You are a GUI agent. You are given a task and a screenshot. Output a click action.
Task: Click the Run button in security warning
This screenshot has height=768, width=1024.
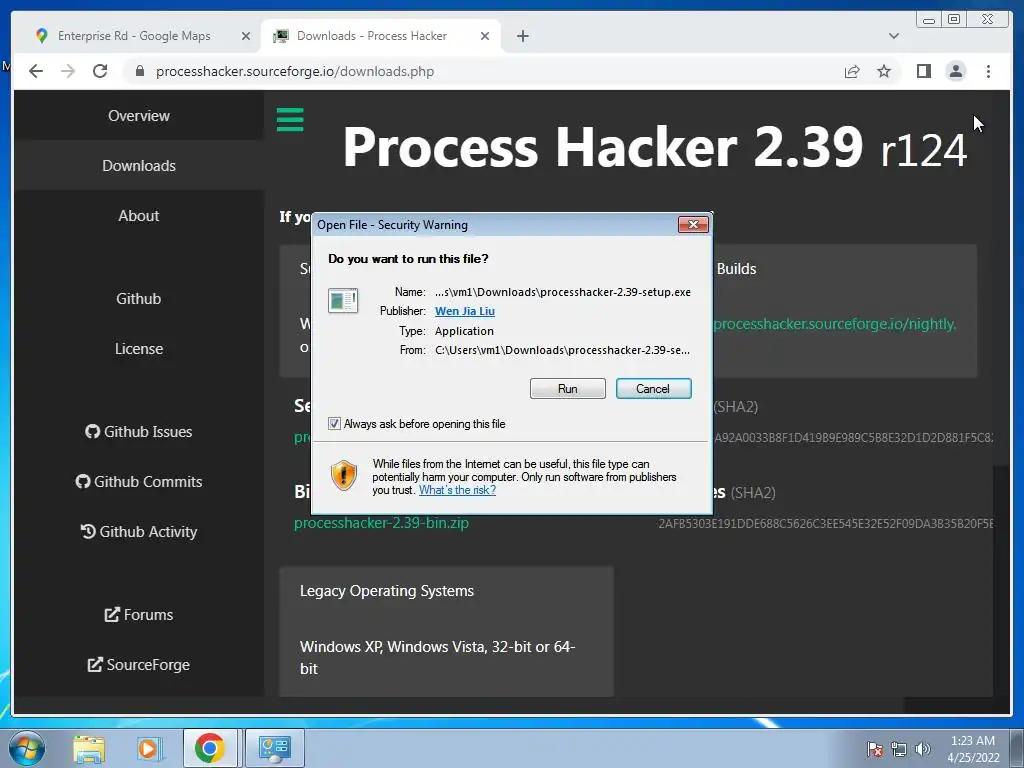[568, 389]
